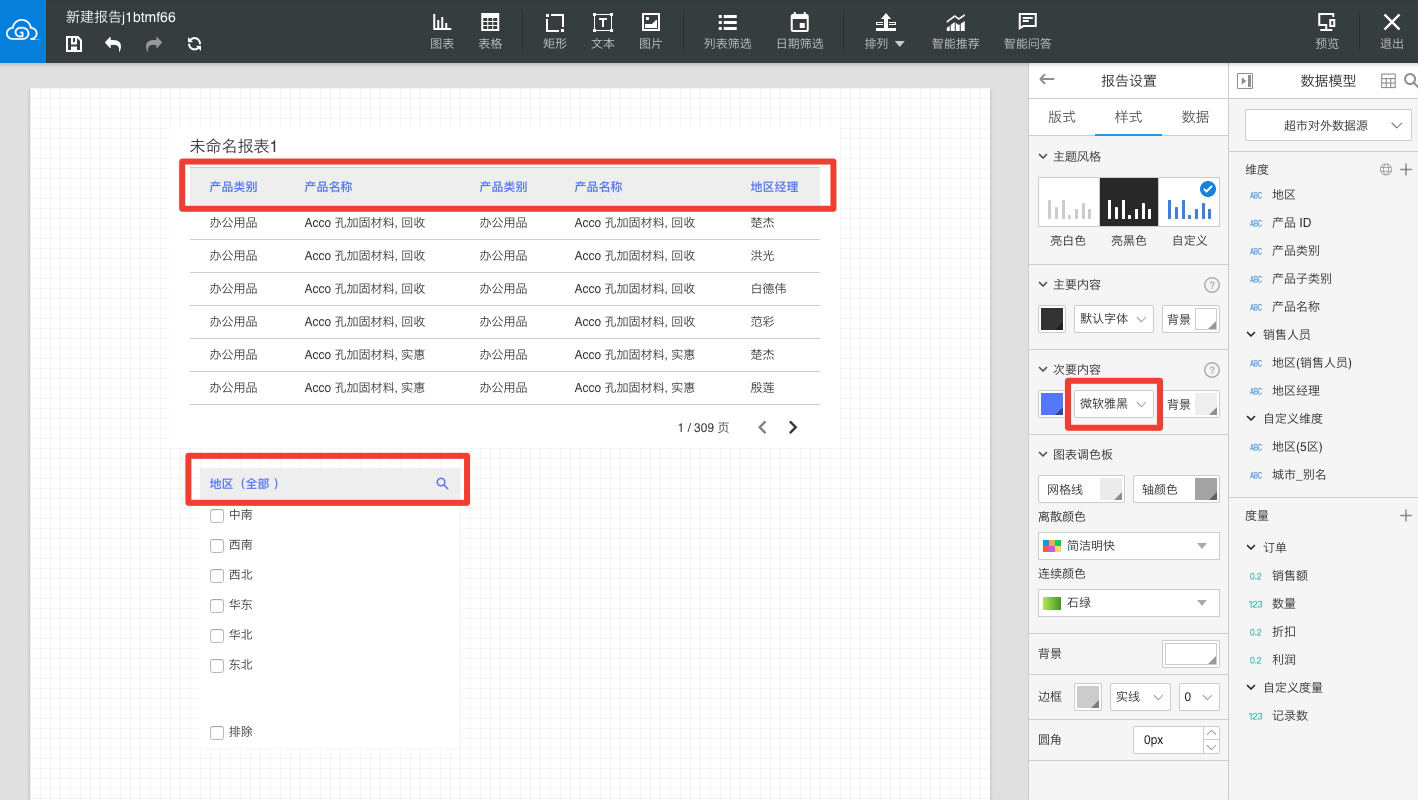
Task: Open the 超市对外数据源 data source dropdown
Action: tap(1326, 126)
